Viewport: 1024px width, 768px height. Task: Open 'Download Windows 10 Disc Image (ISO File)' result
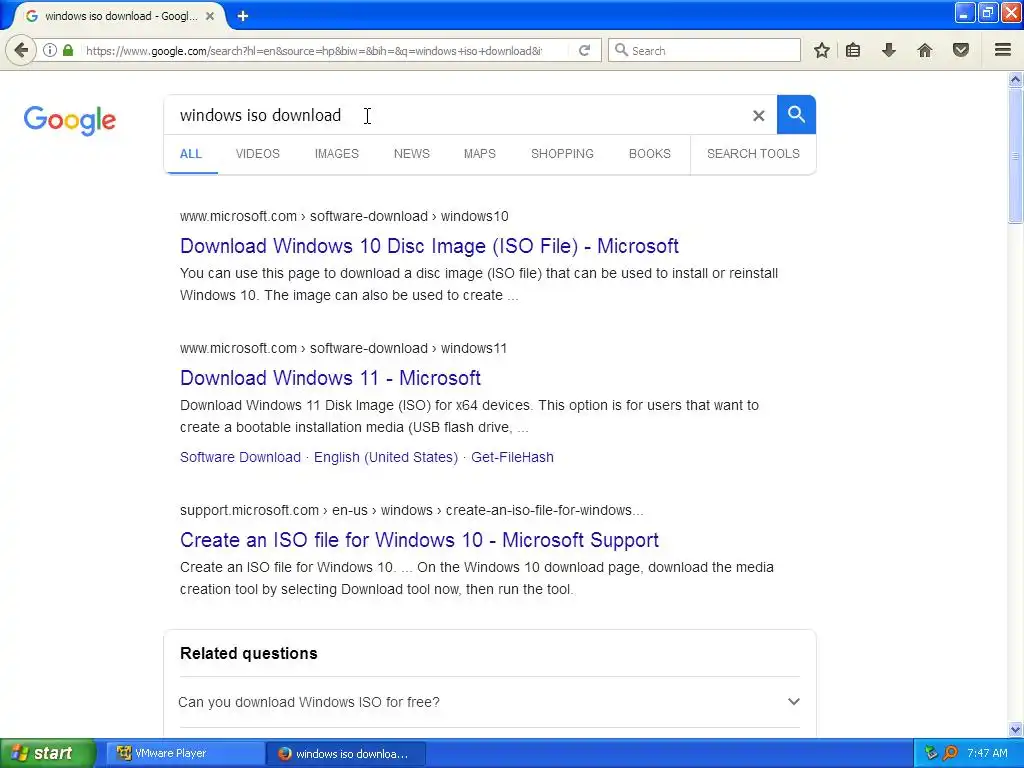pyautogui.click(x=429, y=246)
